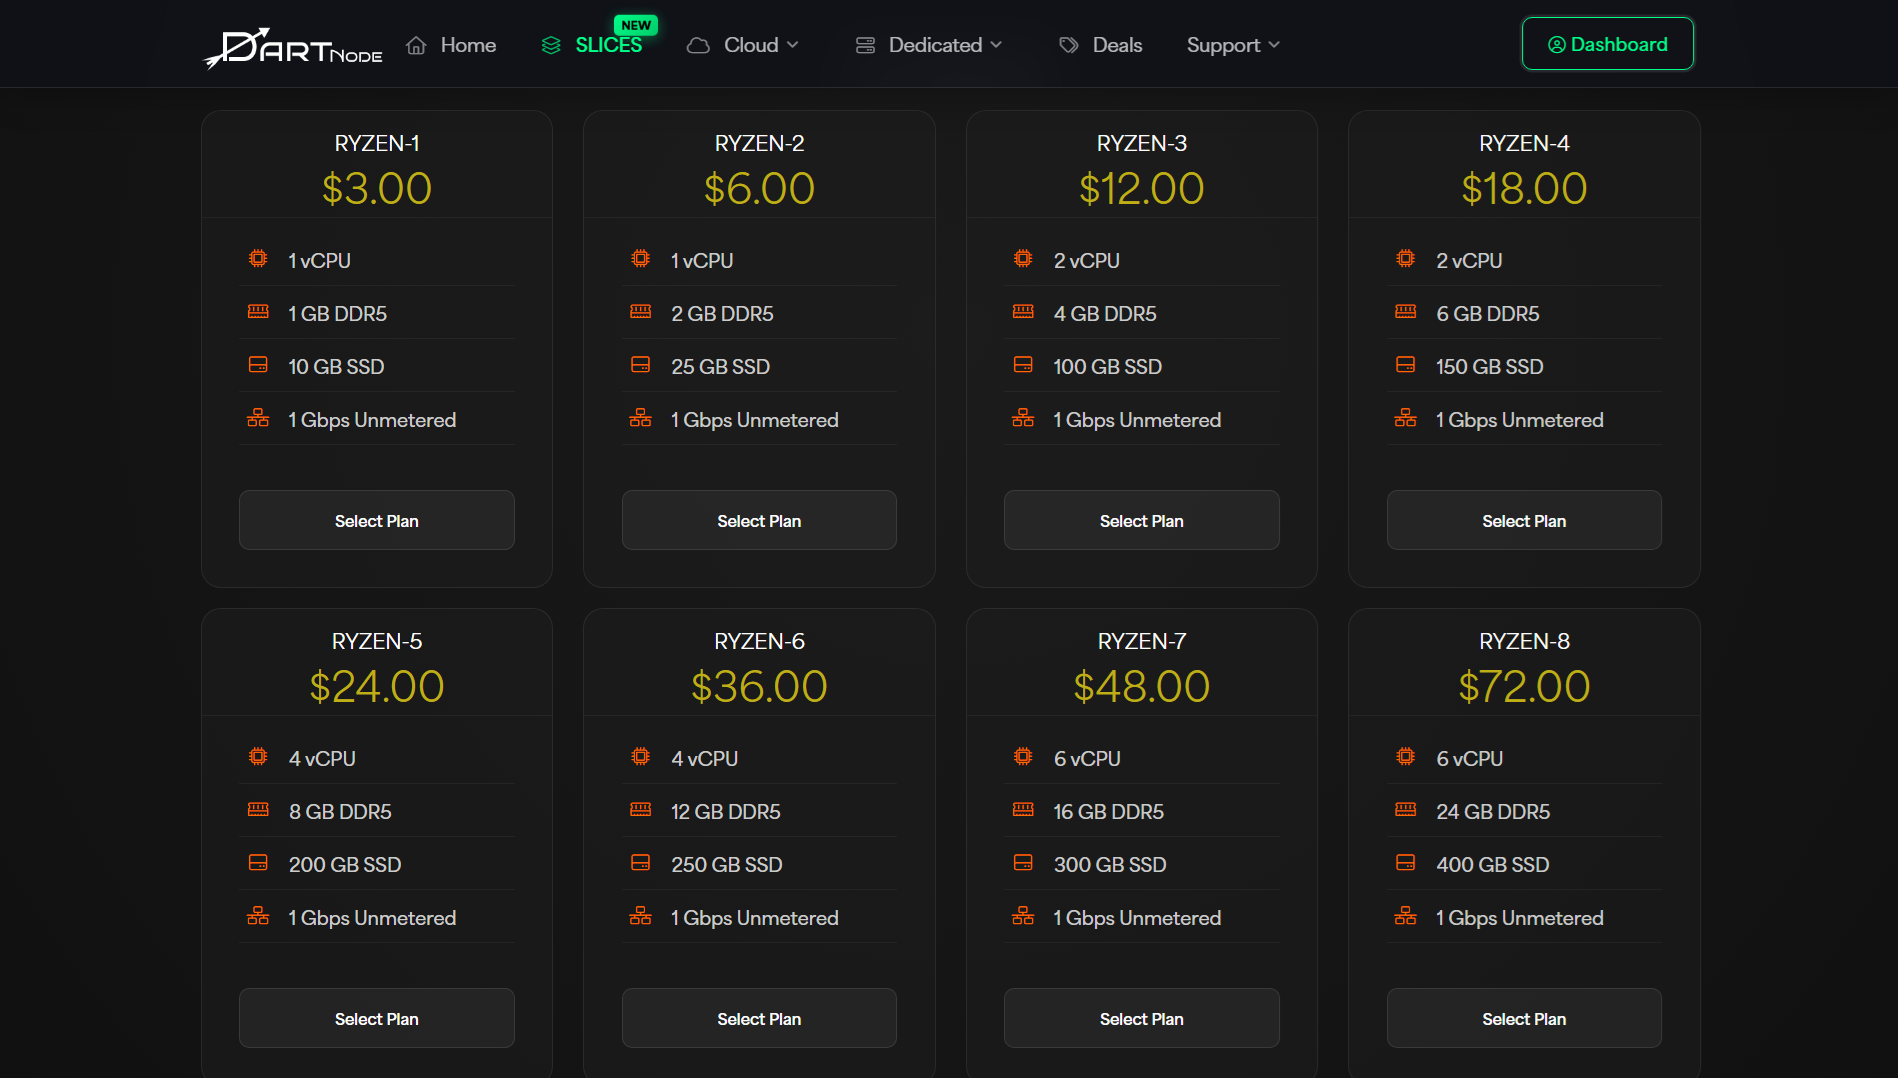The height and width of the screenshot is (1078, 1898).
Task: Click the $3.00 price
Action: (377, 188)
